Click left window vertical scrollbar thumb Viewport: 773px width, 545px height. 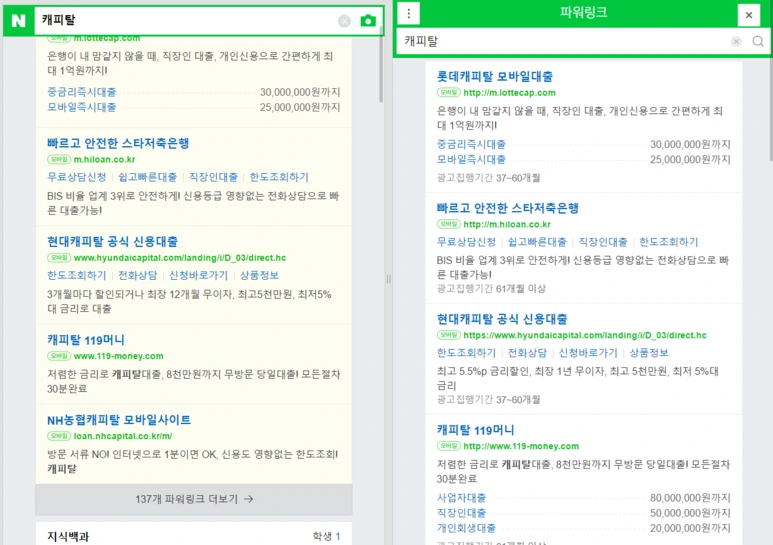(x=381, y=64)
